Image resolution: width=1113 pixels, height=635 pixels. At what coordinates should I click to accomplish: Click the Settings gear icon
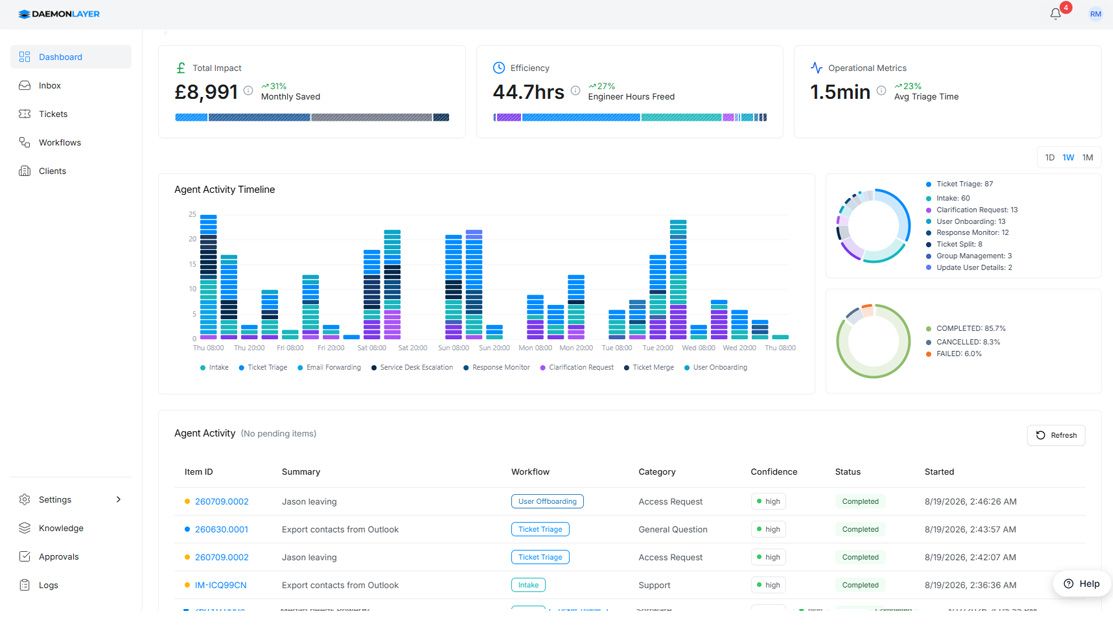coord(25,499)
